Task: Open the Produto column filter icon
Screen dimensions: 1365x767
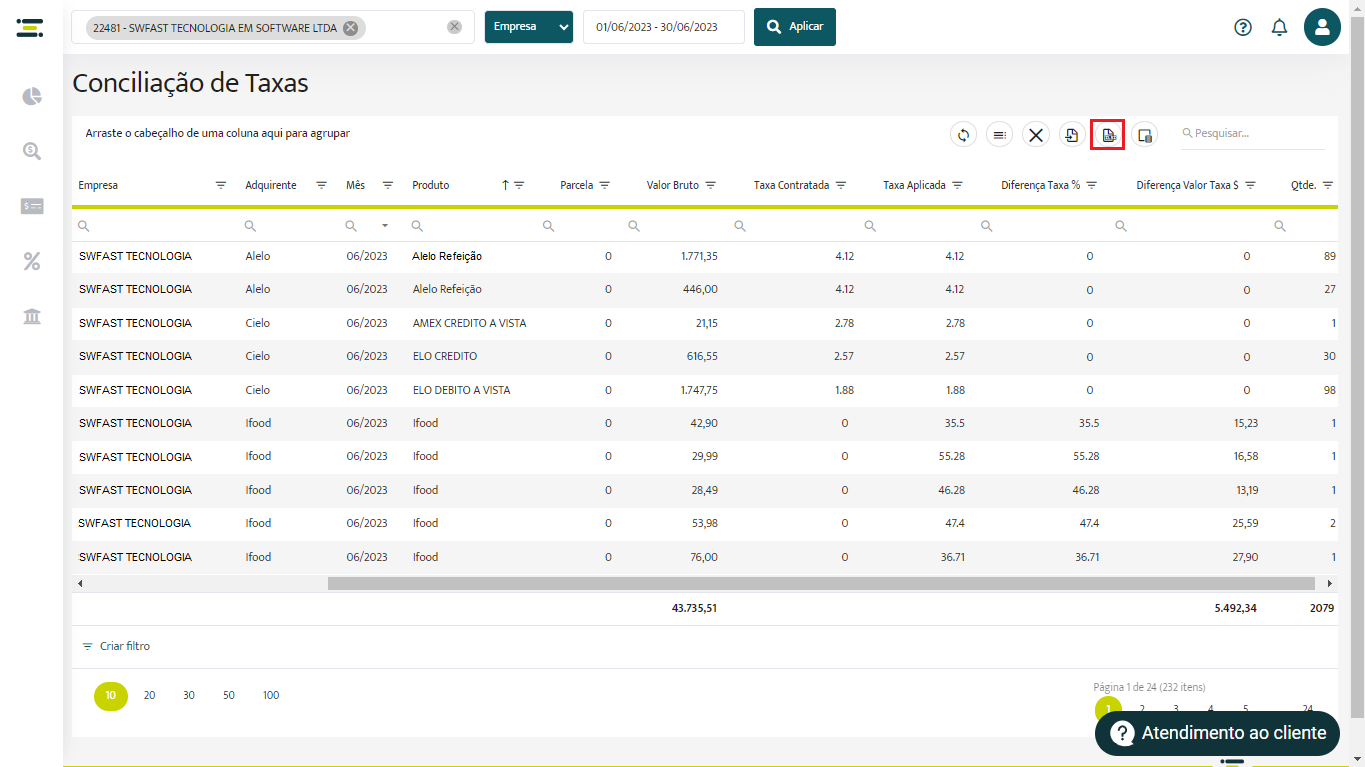Action: pos(519,185)
